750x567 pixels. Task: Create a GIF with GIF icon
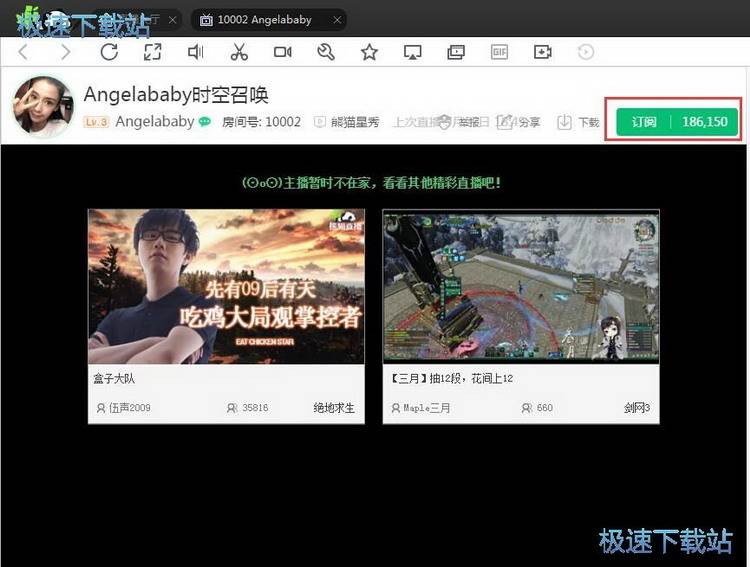click(x=499, y=52)
